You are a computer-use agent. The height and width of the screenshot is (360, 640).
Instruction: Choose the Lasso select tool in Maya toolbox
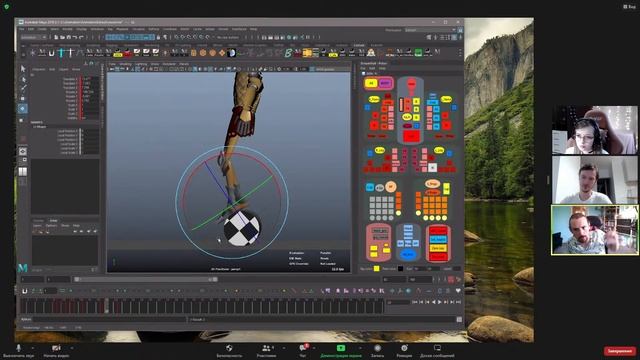coord(23,79)
